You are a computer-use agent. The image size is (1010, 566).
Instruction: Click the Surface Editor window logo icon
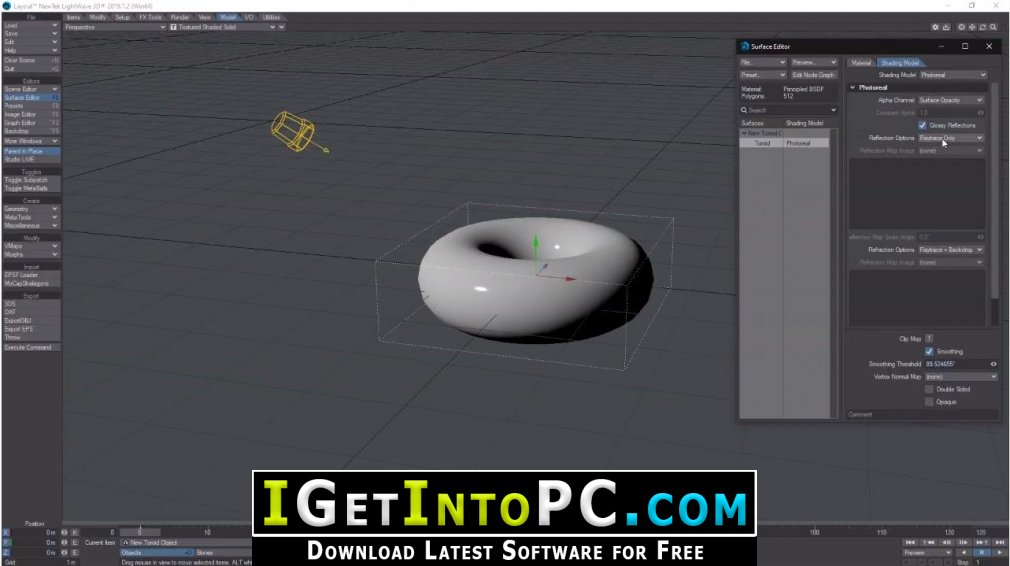tap(745, 46)
